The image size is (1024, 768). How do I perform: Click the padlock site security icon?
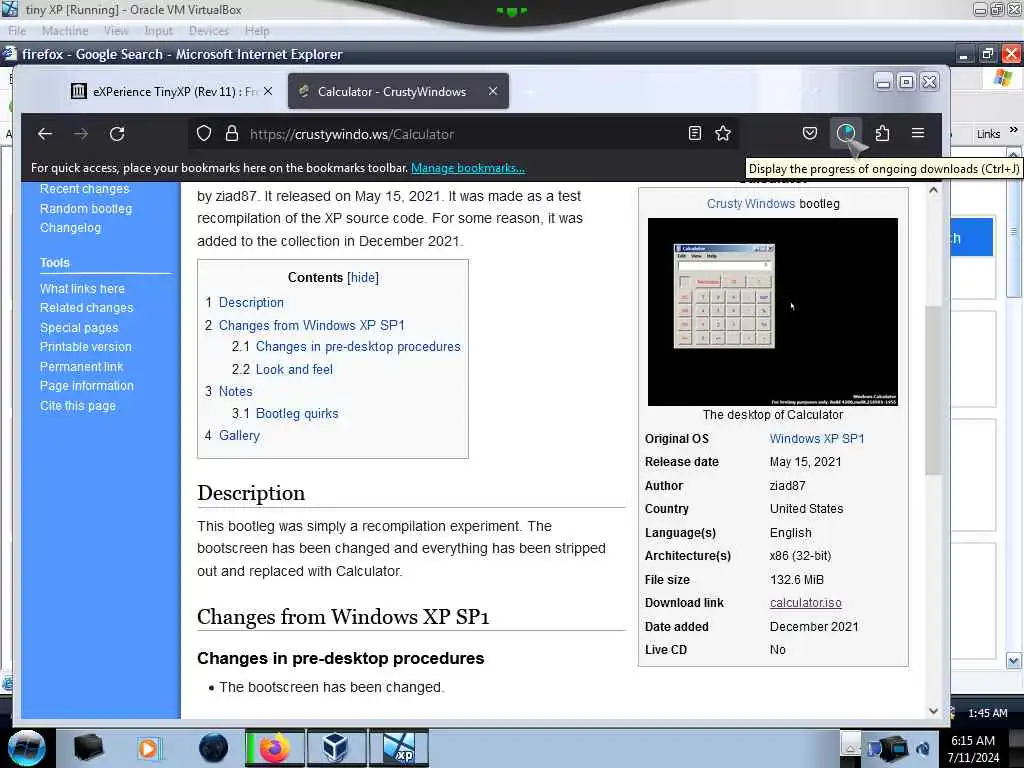tap(232, 134)
